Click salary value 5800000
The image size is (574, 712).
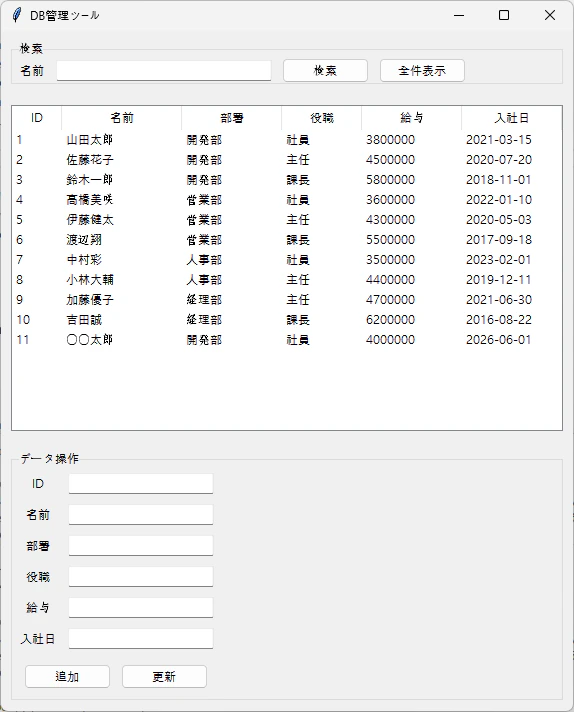click(391, 180)
